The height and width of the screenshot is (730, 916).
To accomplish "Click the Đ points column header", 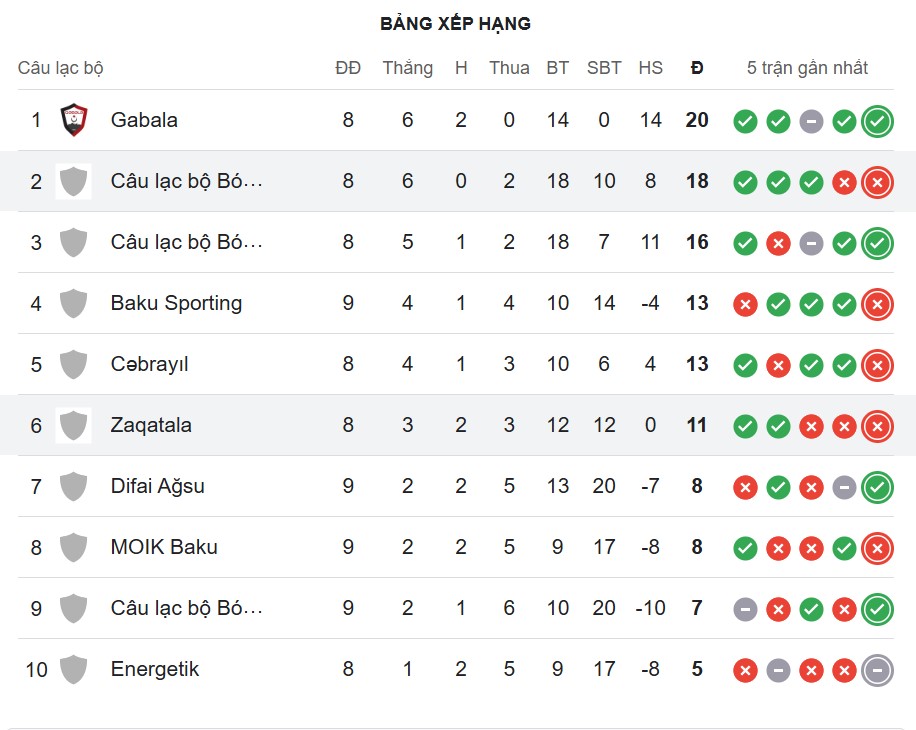I will [697, 68].
